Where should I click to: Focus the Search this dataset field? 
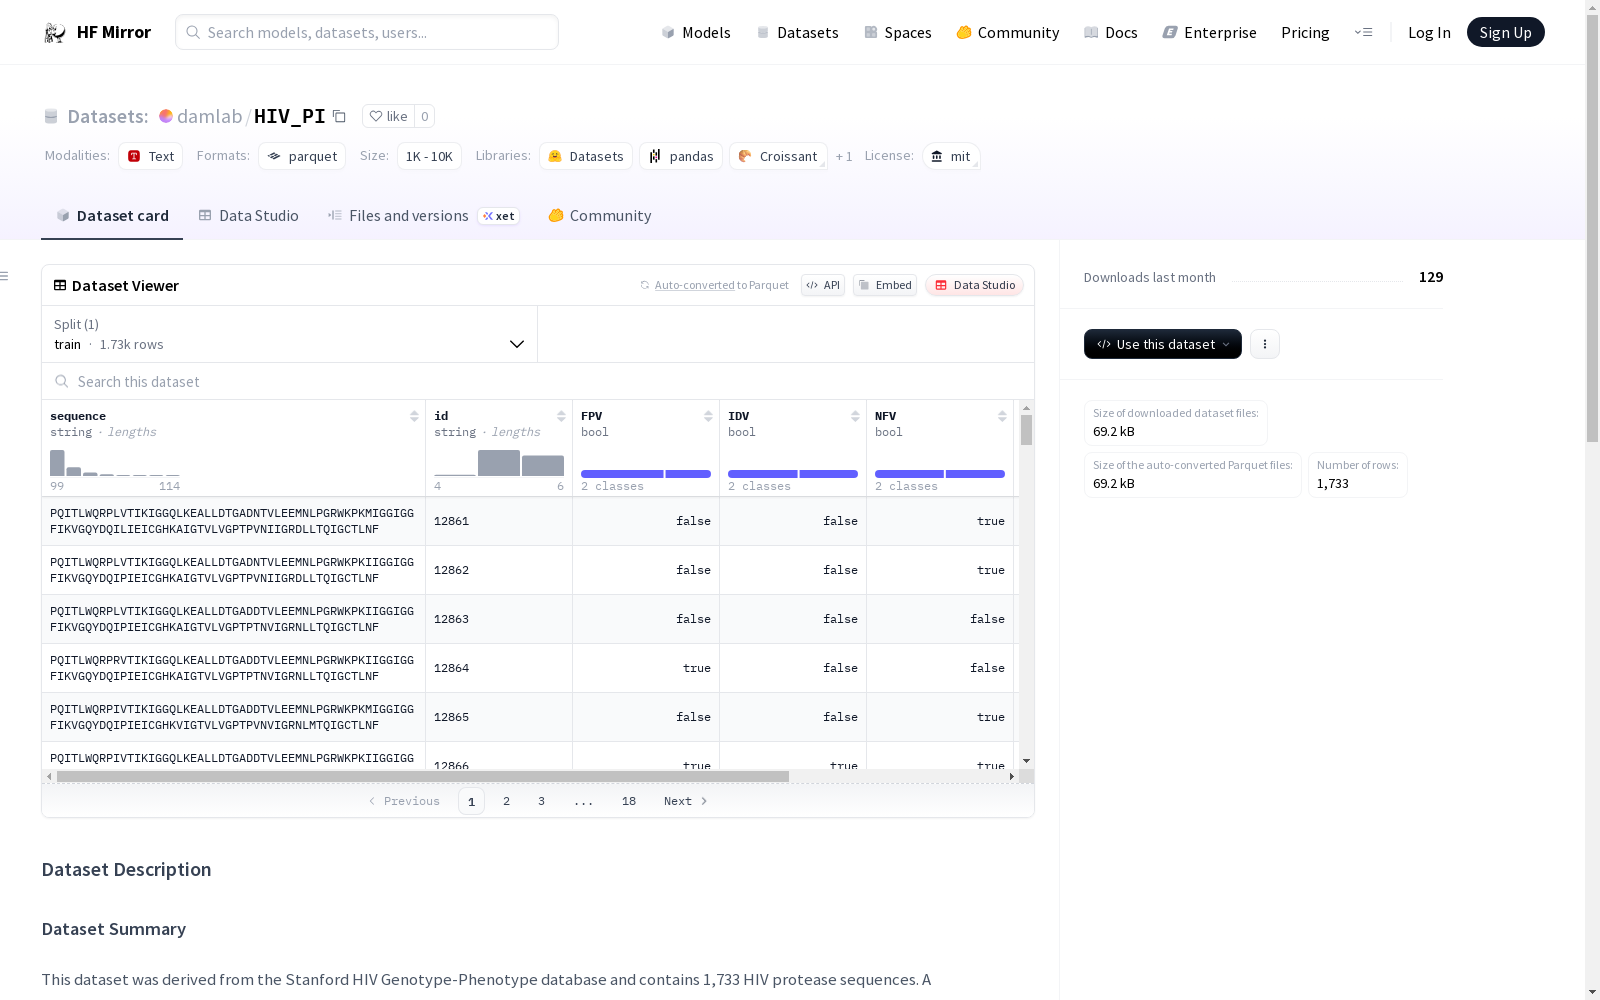point(538,382)
